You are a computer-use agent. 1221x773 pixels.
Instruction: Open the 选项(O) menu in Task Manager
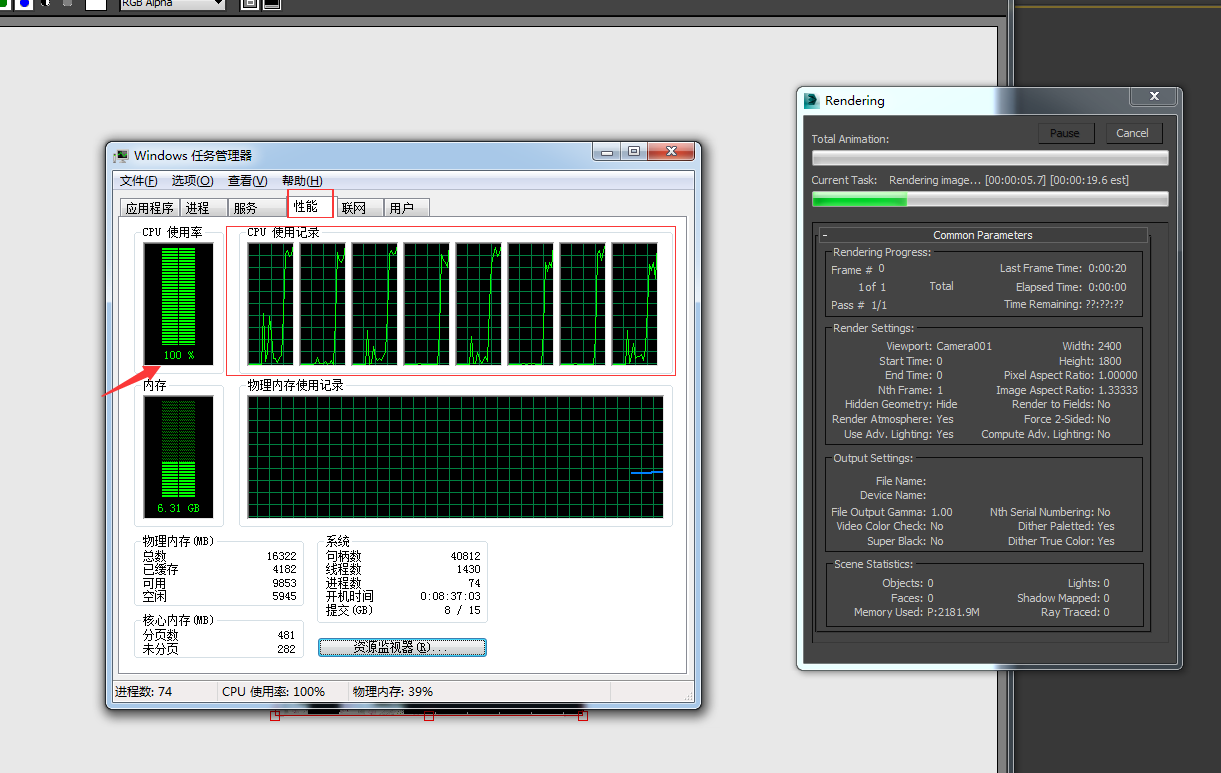click(192, 181)
